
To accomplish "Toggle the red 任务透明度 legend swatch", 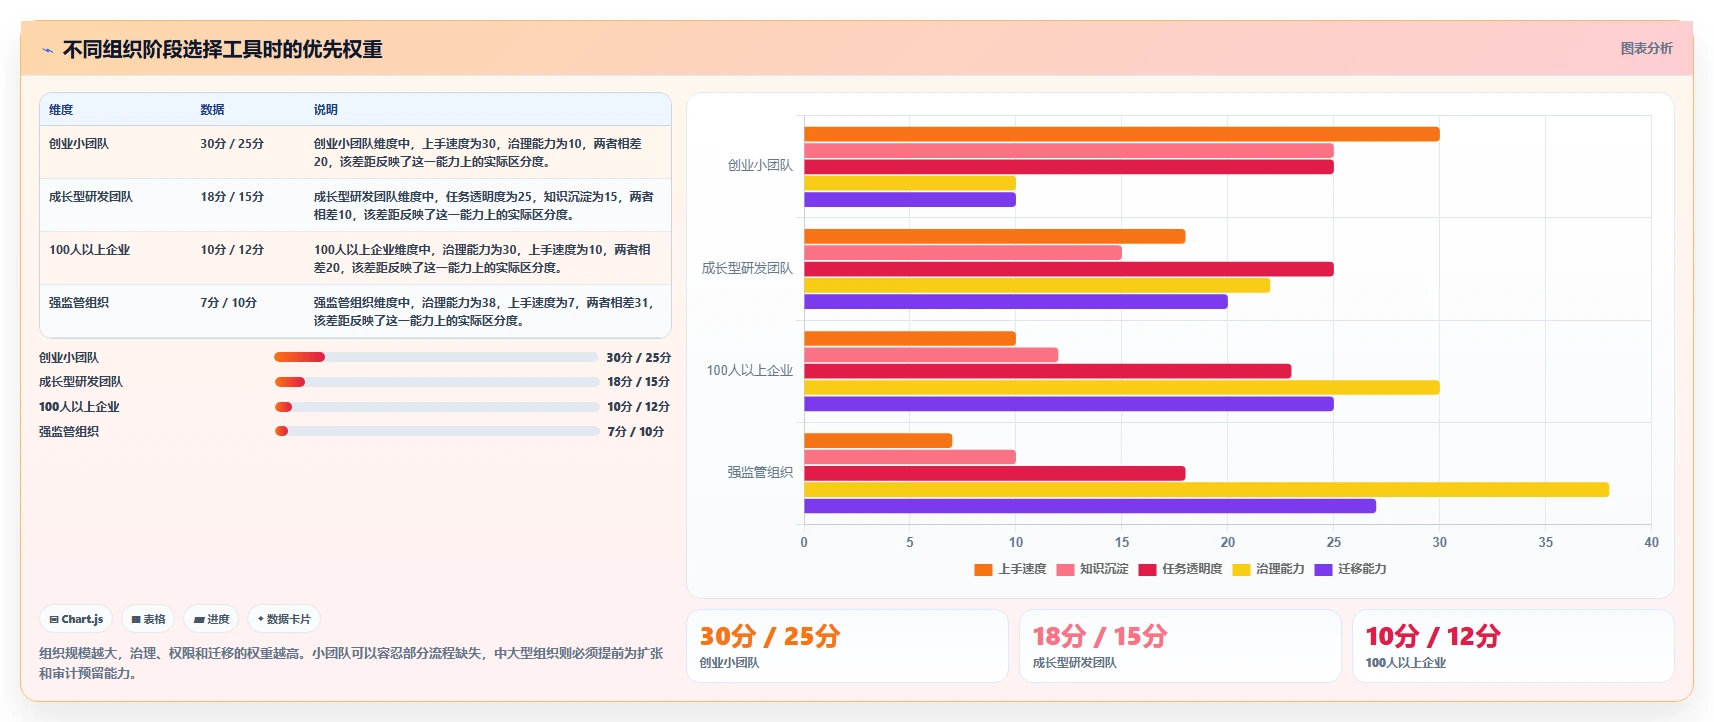I will tap(1147, 569).
